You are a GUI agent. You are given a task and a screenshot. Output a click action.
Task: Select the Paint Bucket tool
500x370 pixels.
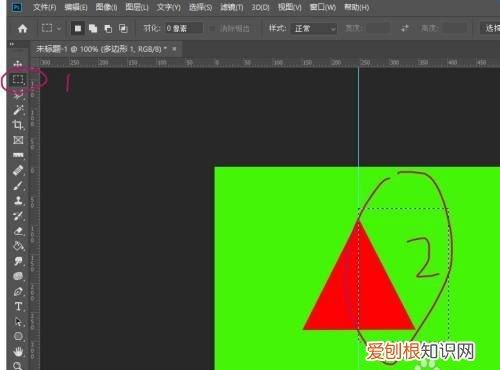18,246
